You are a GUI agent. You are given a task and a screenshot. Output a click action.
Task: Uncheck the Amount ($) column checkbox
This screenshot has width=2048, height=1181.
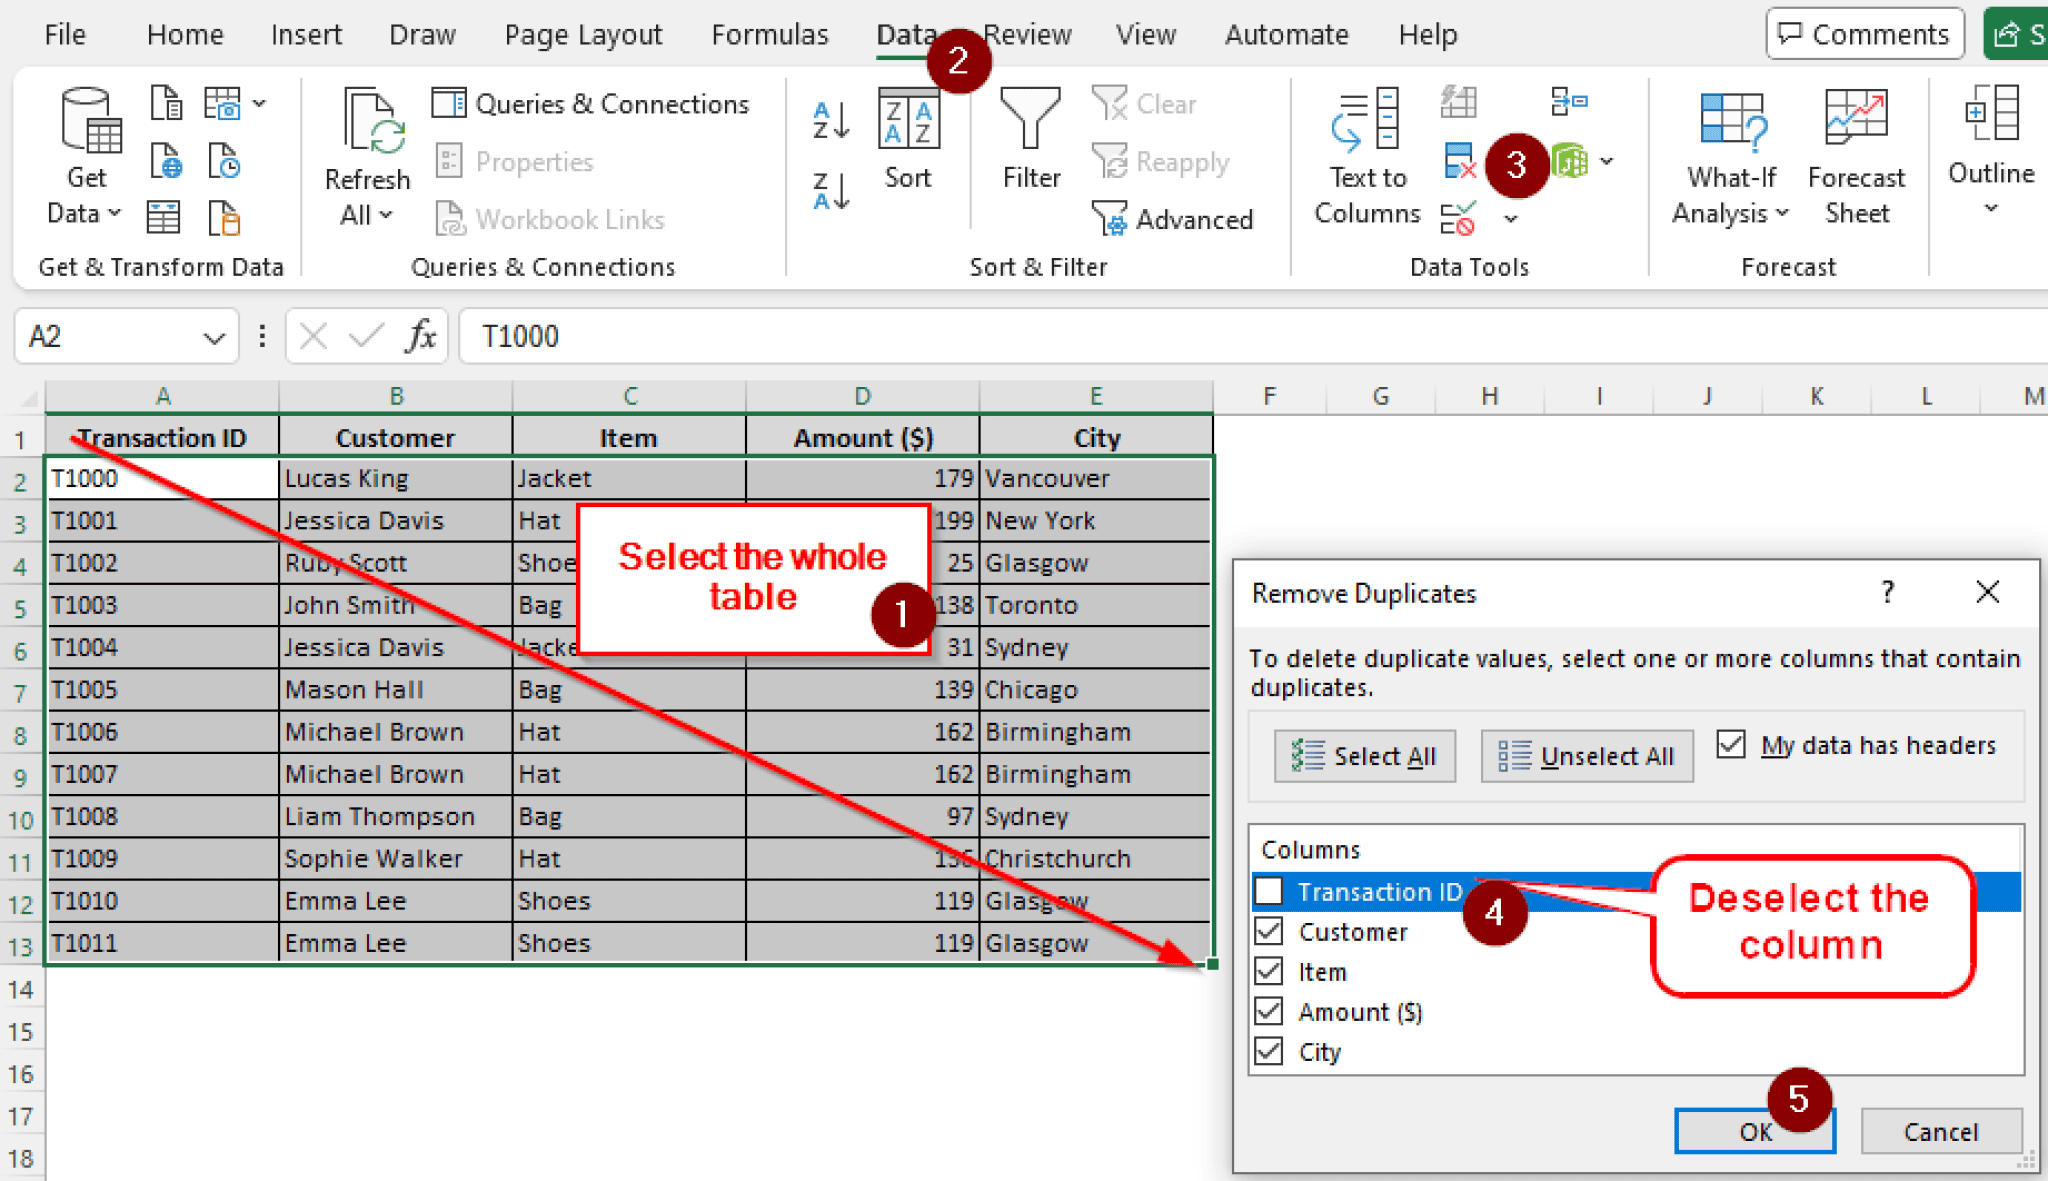[x=1268, y=1011]
